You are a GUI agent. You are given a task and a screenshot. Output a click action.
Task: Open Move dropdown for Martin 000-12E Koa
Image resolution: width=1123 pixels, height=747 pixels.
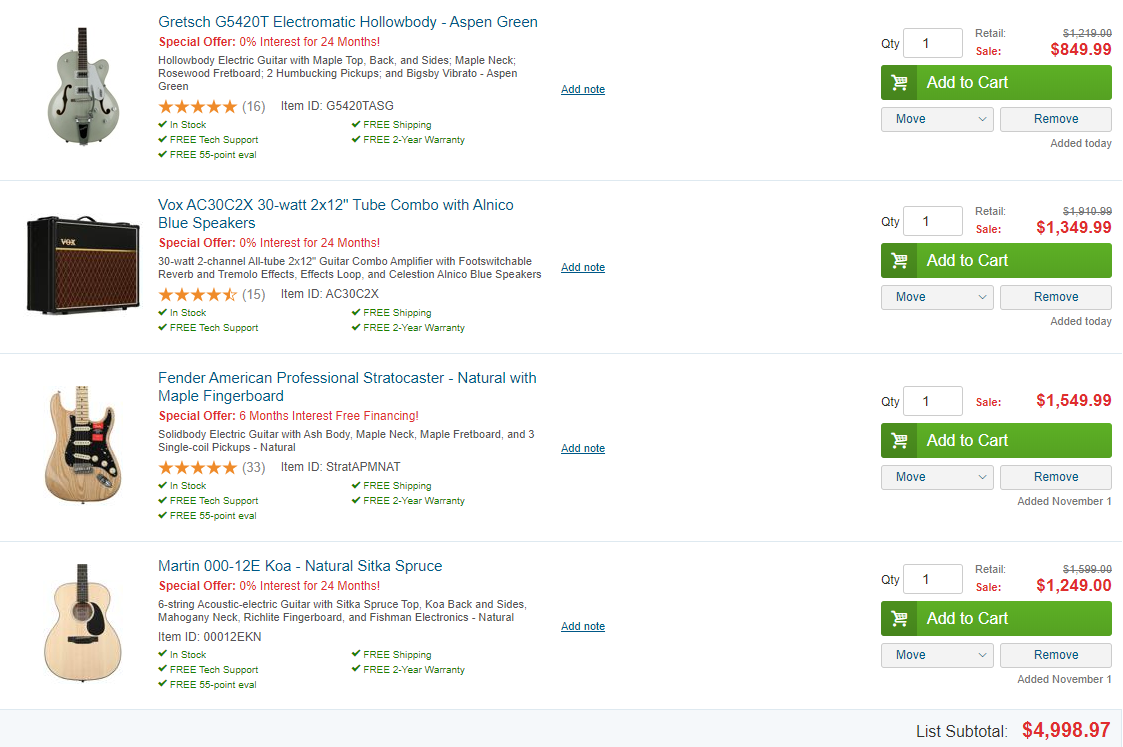[x=937, y=655]
